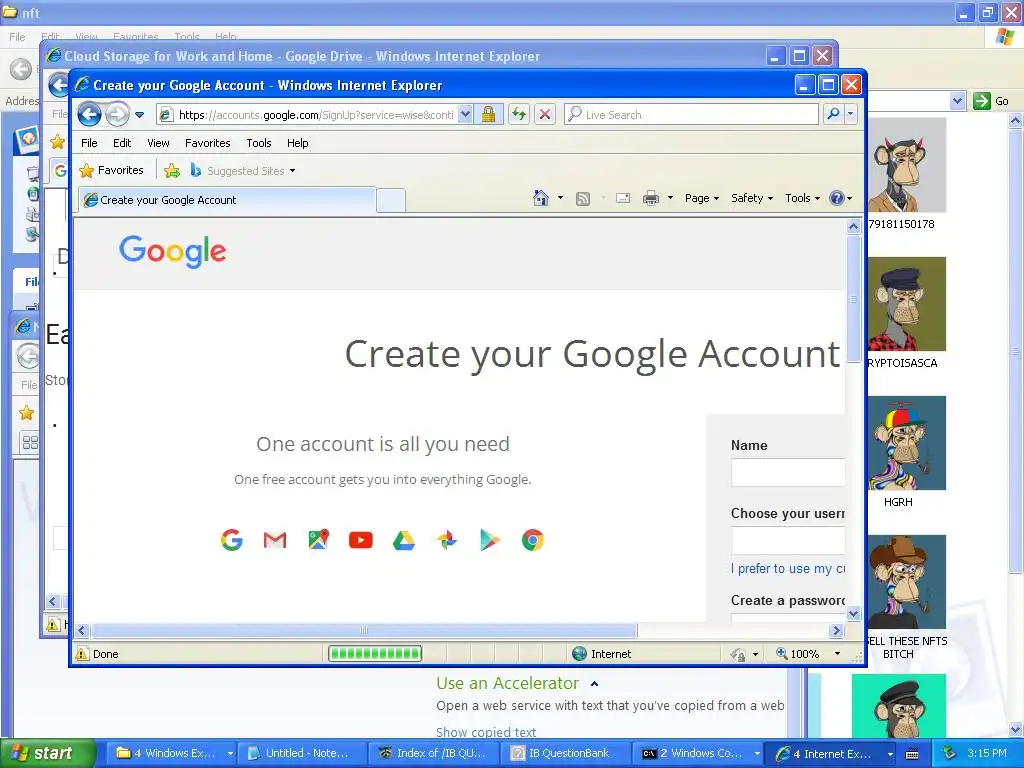The height and width of the screenshot is (768, 1024).
Task: Click the security lock icon in the address bar
Action: coord(488,114)
